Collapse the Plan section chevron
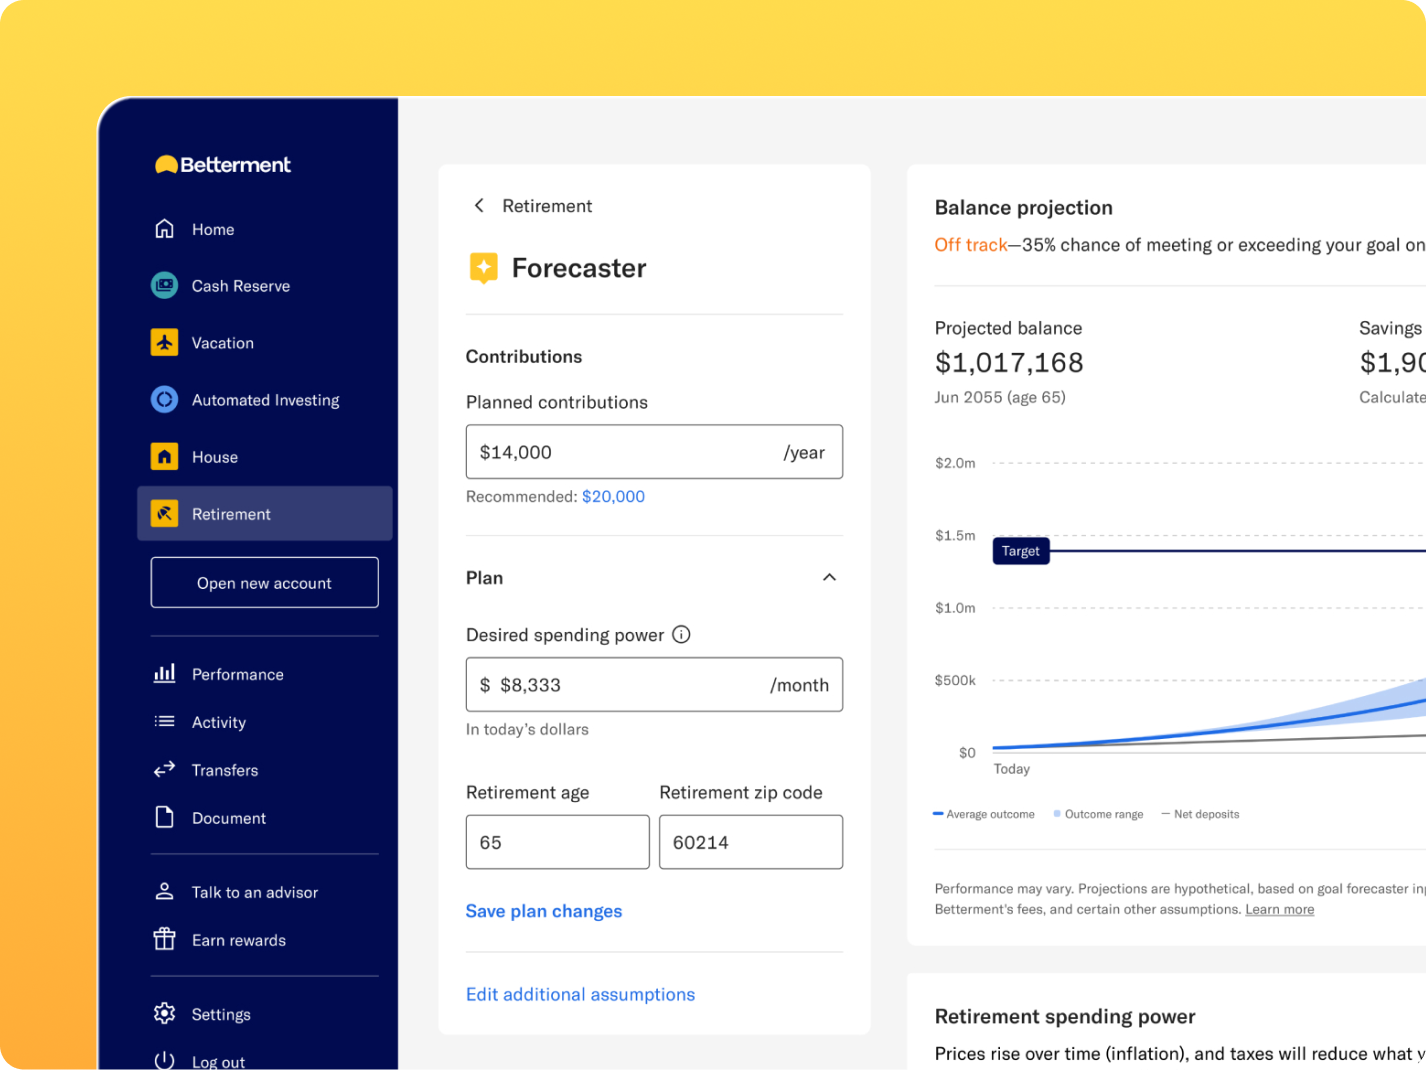The image size is (1426, 1070). (829, 578)
